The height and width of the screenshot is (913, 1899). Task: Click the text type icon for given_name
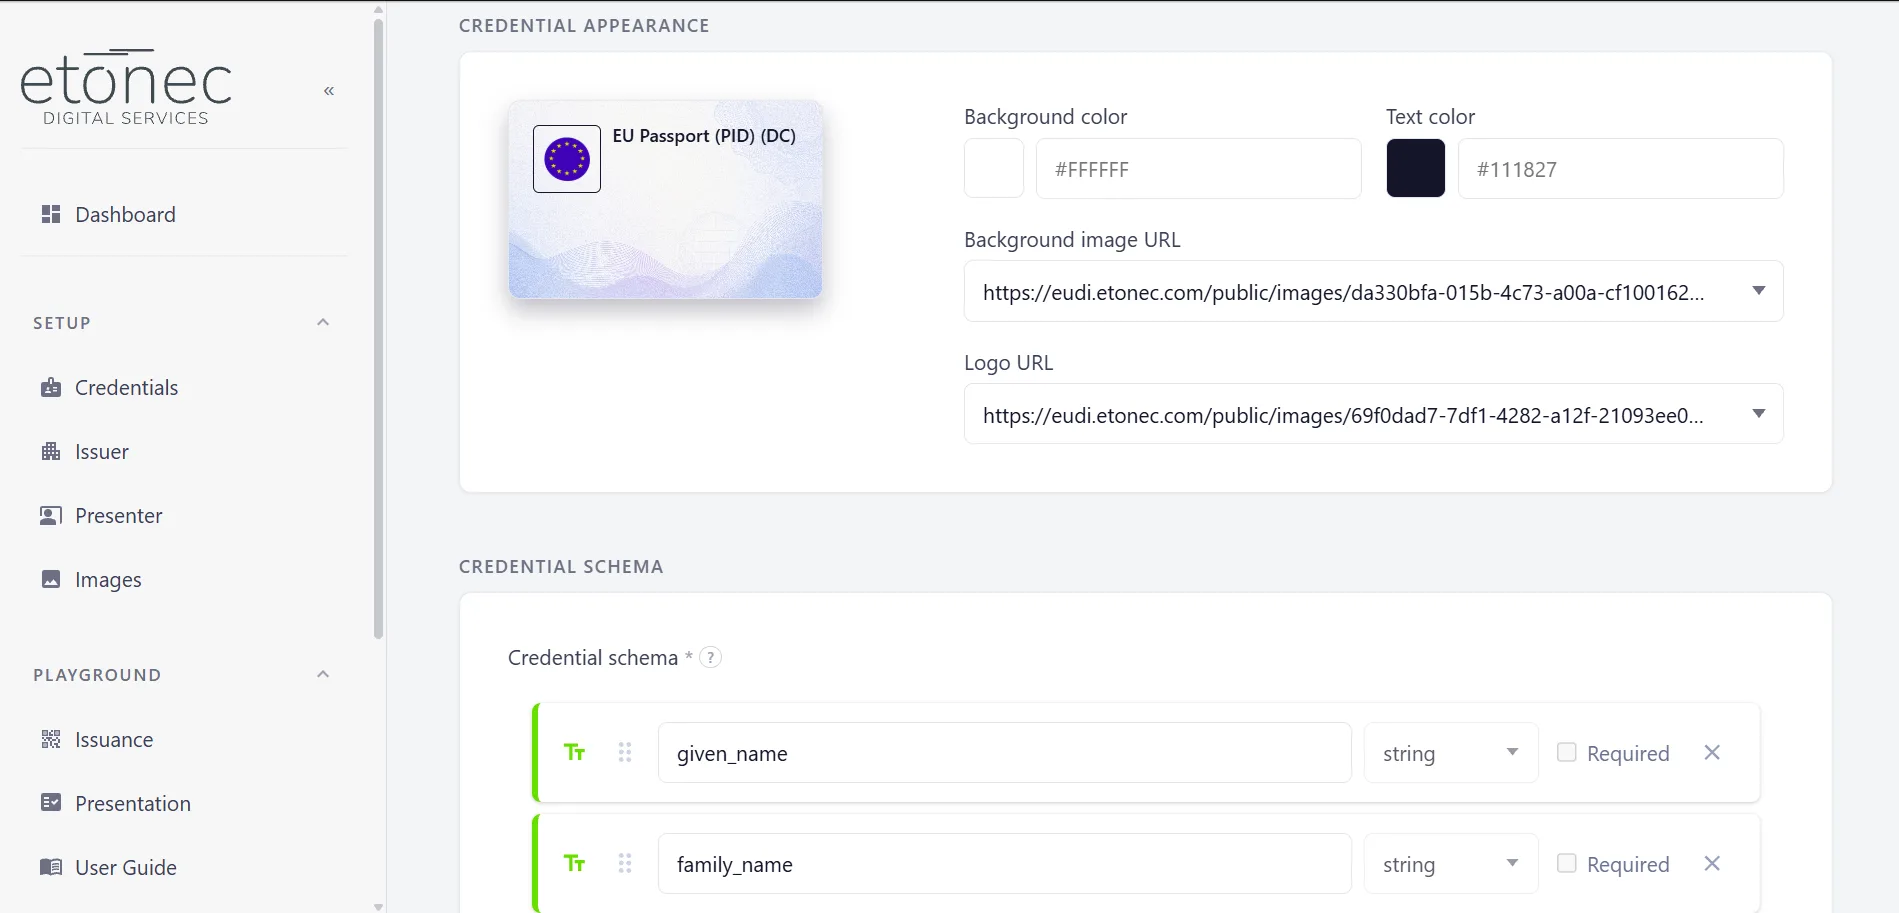point(574,752)
